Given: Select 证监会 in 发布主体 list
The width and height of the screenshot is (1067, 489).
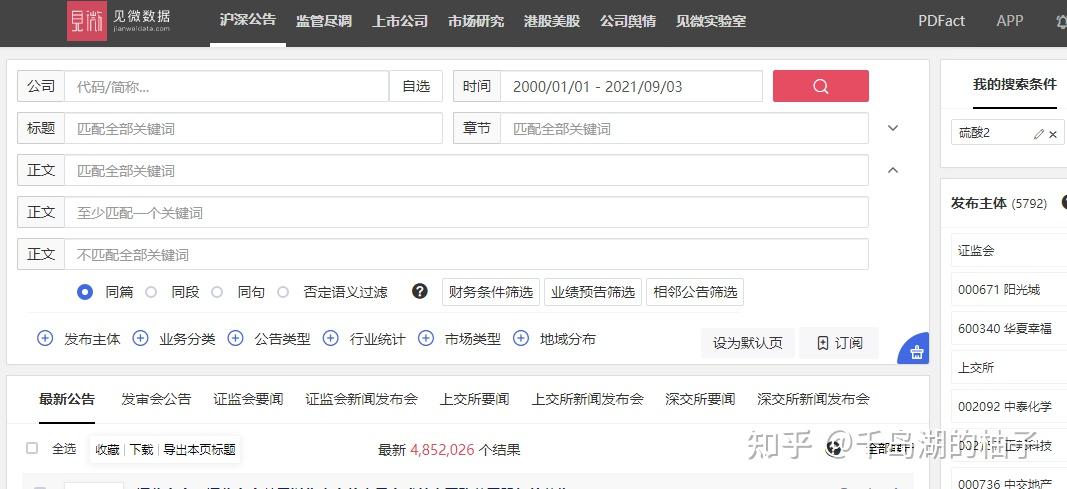Looking at the screenshot, I should tap(1009, 250).
